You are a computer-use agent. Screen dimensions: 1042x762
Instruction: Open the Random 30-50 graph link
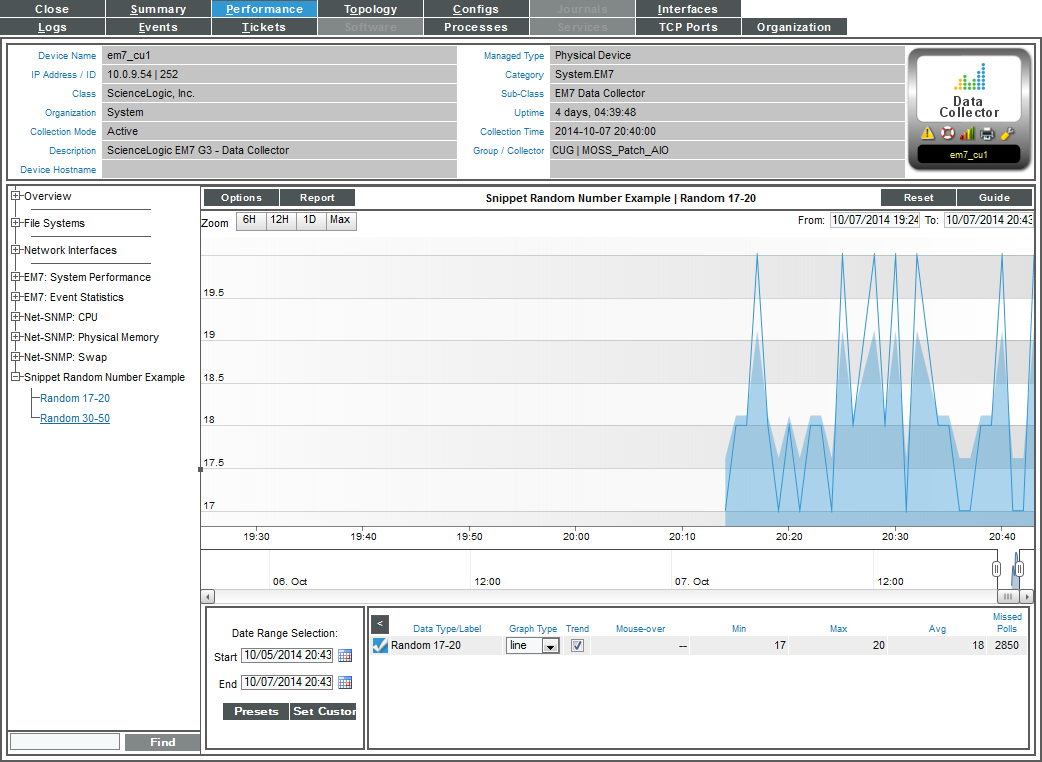75,418
